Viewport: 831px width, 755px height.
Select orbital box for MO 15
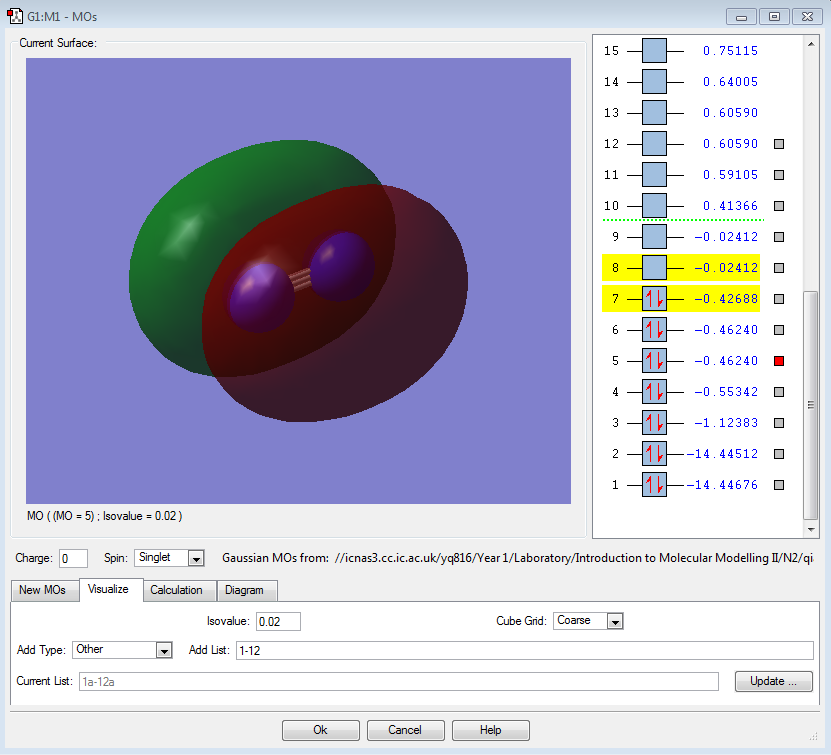654,51
